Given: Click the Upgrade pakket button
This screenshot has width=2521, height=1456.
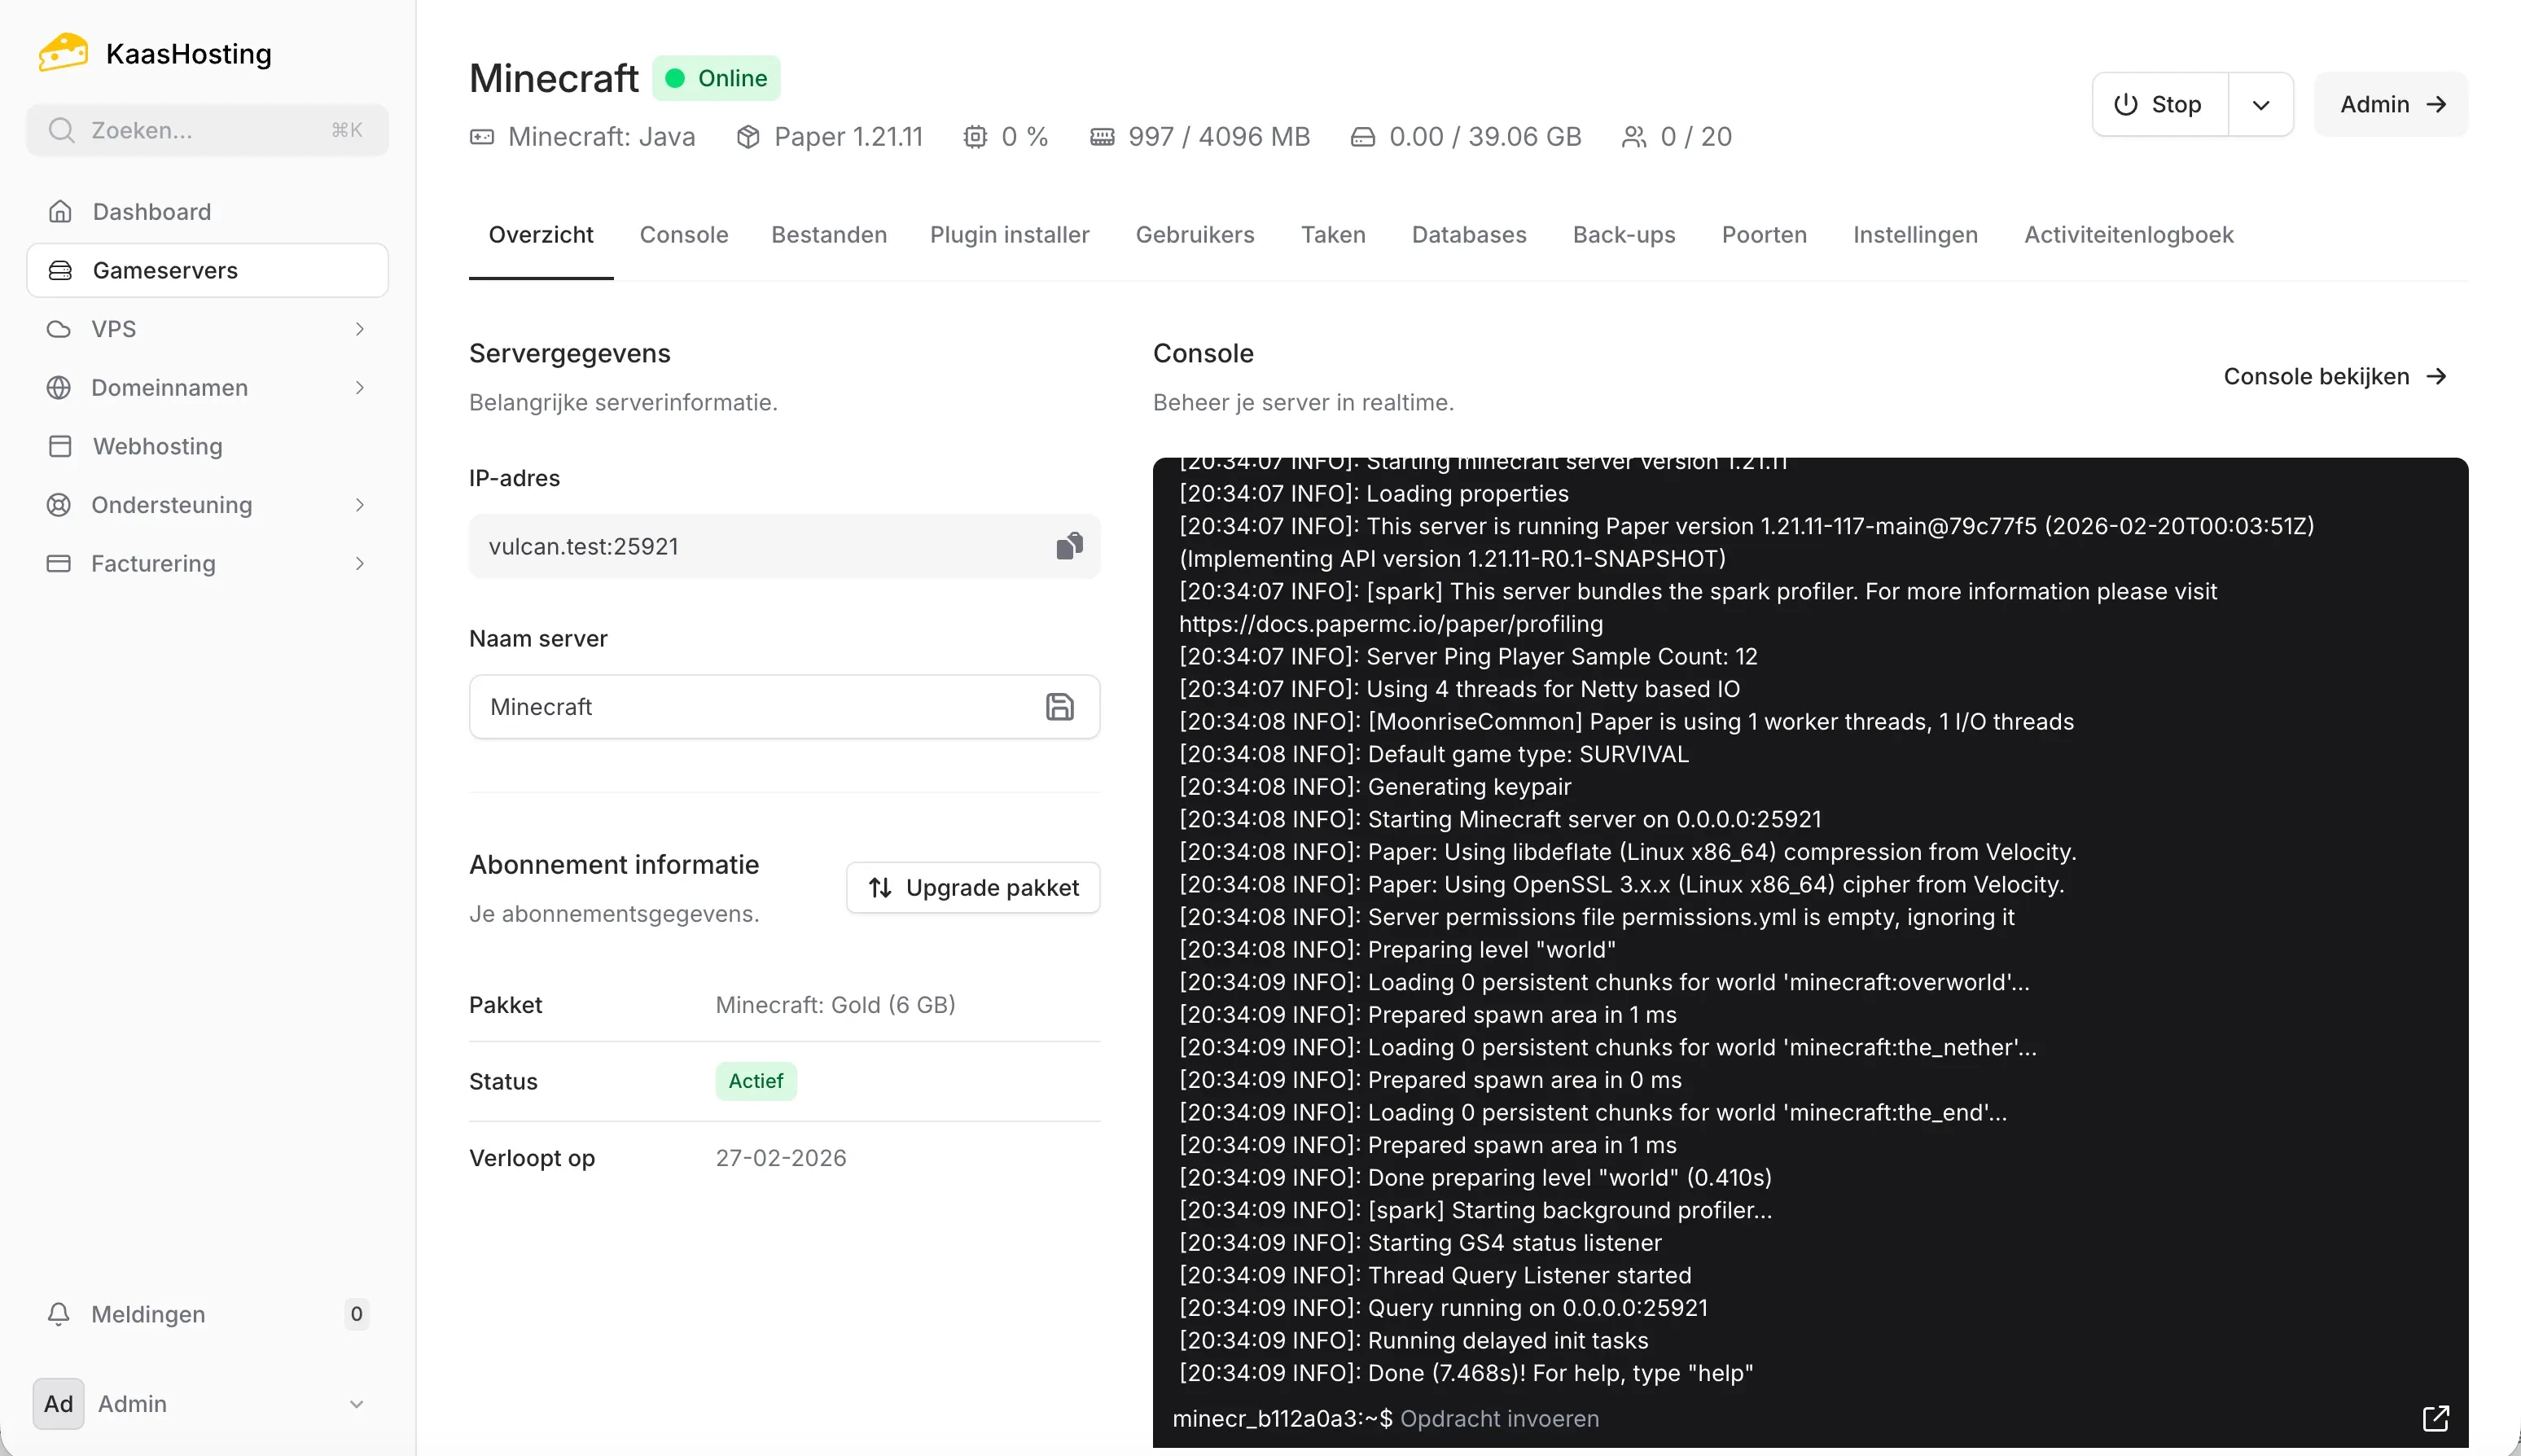Looking at the screenshot, I should click(972, 886).
